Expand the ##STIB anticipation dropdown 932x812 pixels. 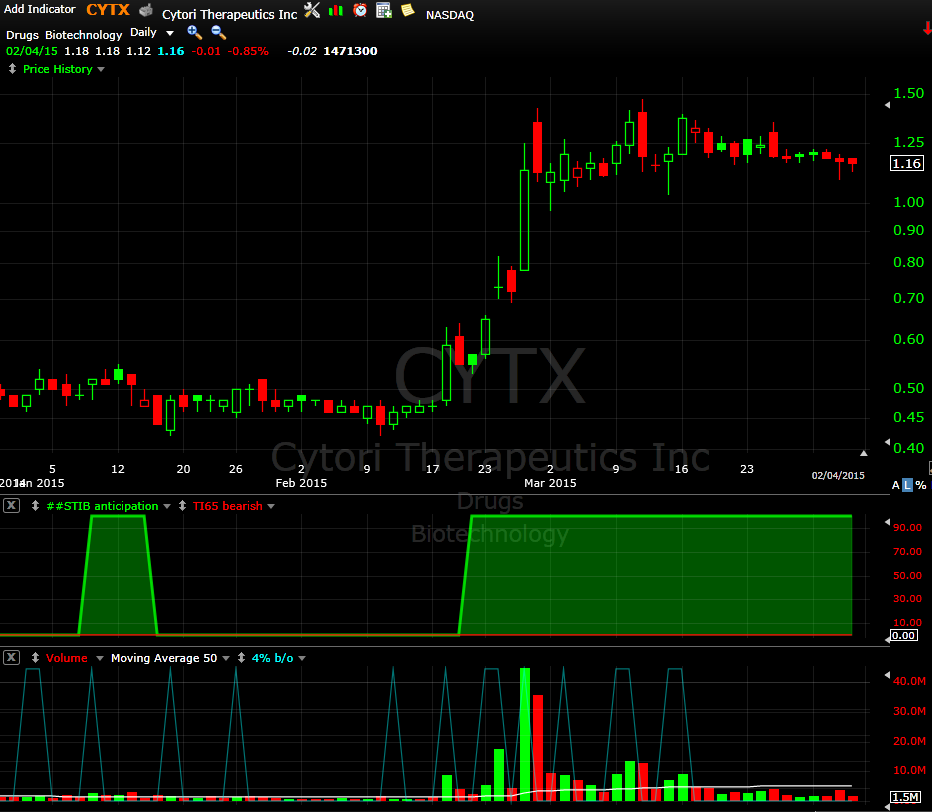[x=167, y=506]
